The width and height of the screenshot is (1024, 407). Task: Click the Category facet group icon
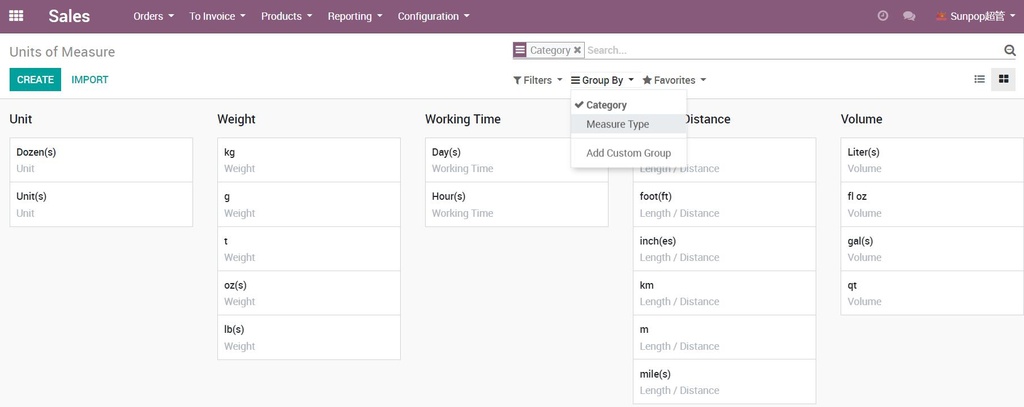(x=520, y=50)
